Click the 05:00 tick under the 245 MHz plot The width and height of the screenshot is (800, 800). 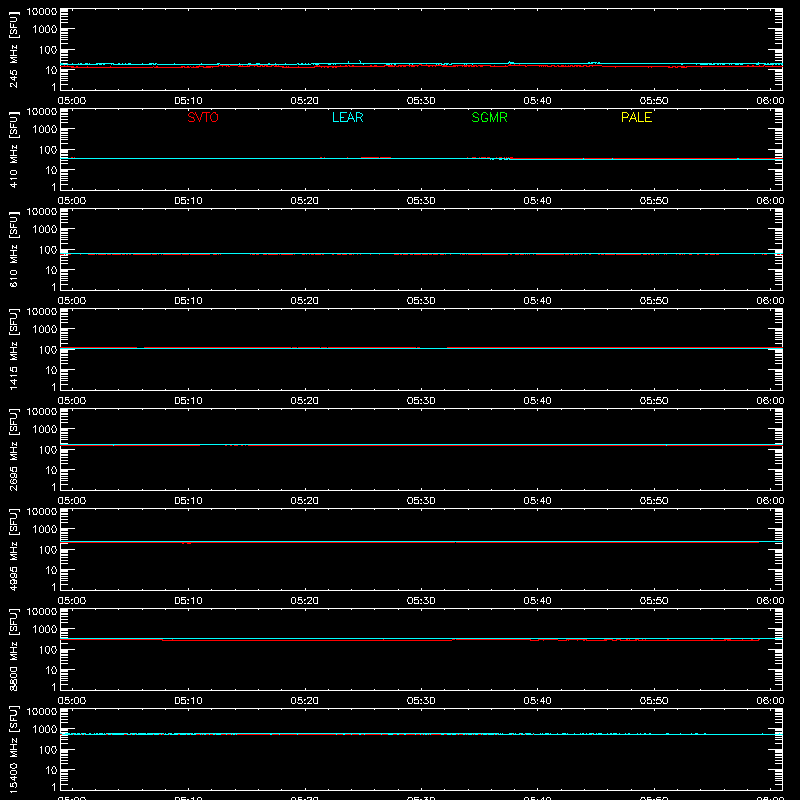[72, 101]
